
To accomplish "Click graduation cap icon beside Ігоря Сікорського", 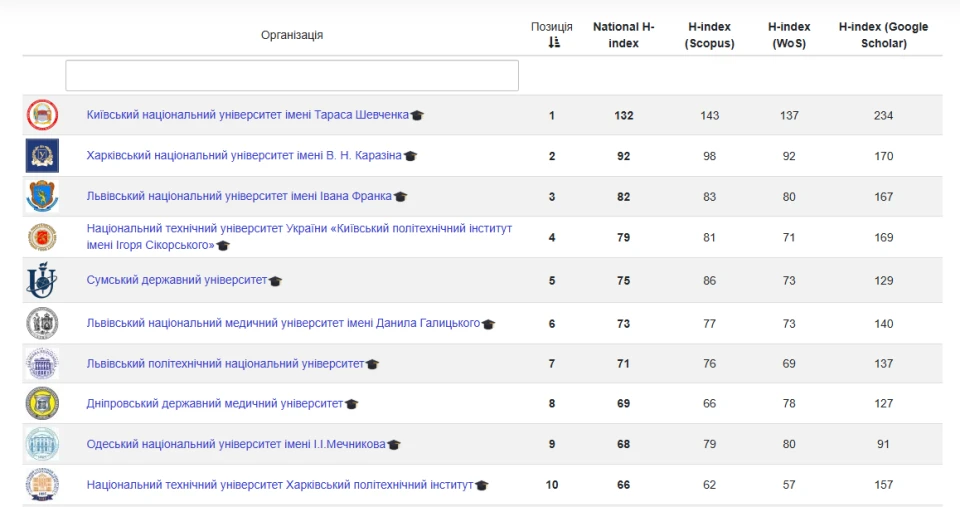I will (223, 246).
